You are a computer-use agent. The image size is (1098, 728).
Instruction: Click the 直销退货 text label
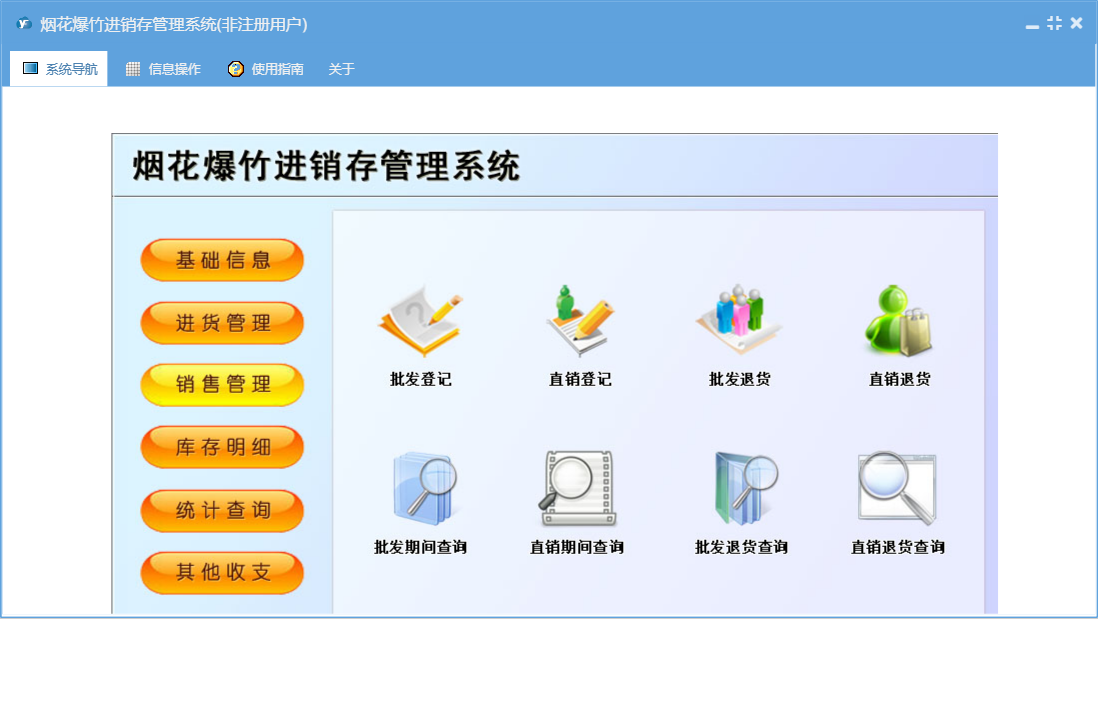(x=900, y=379)
